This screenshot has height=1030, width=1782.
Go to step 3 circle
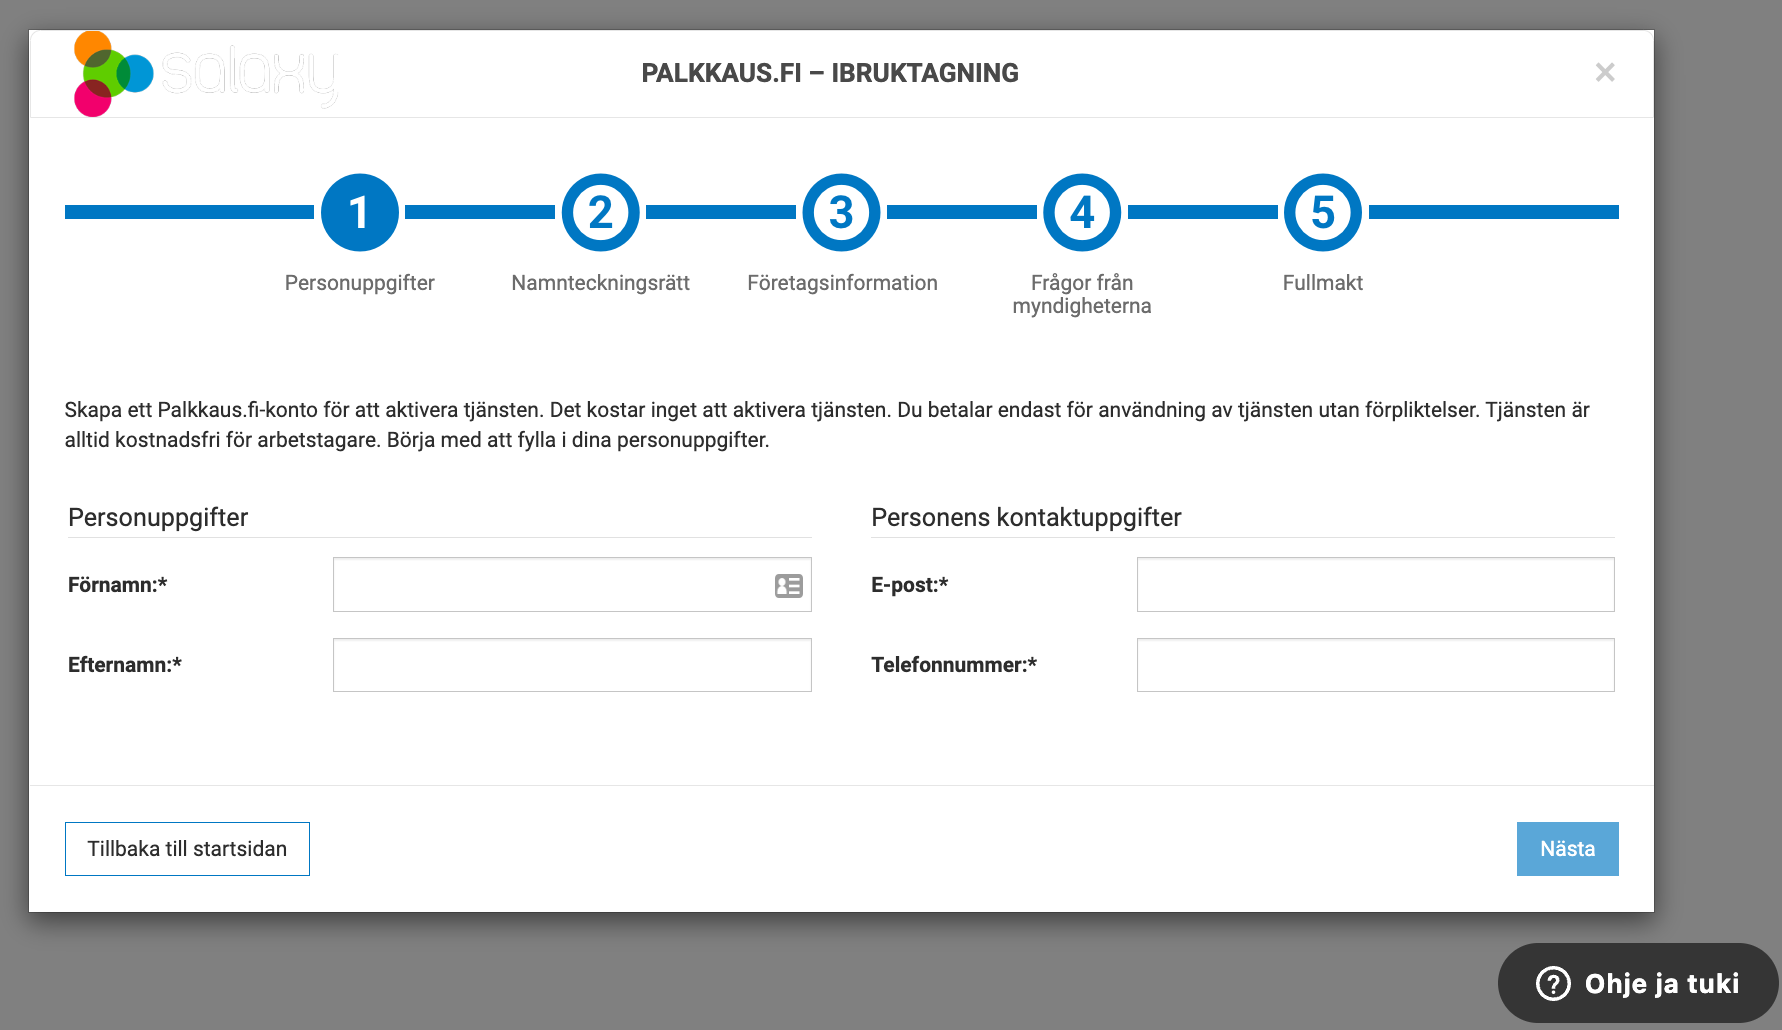pos(841,212)
